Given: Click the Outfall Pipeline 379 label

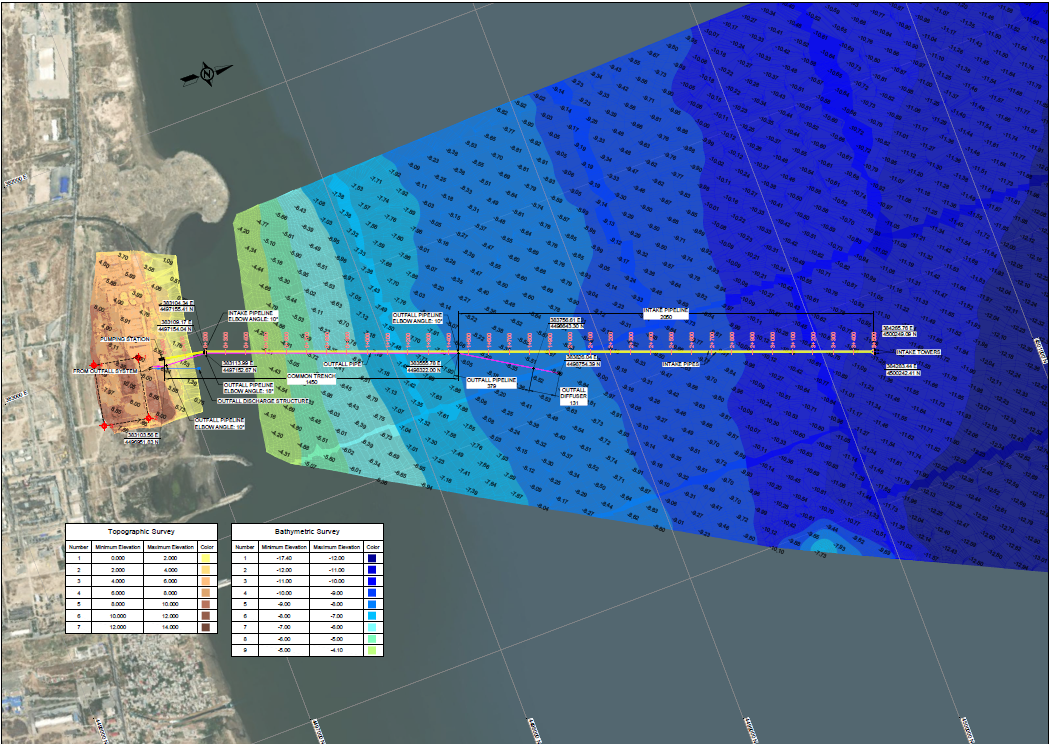Looking at the screenshot, I should (491, 382).
